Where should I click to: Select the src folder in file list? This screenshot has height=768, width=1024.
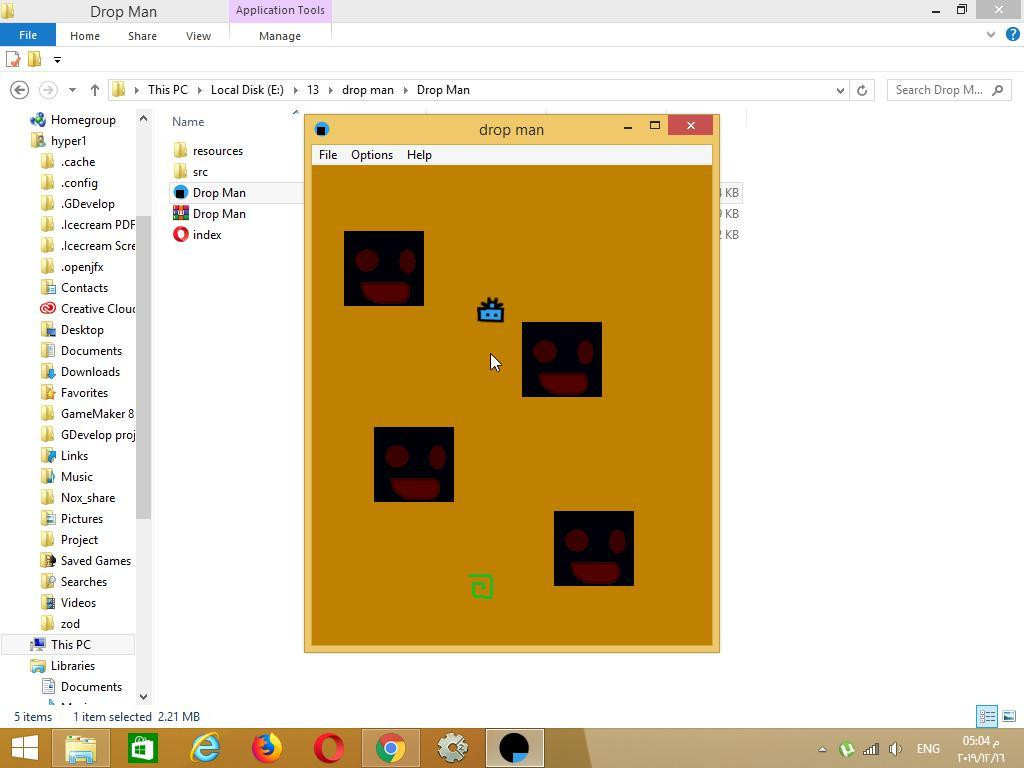click(191, 172)
